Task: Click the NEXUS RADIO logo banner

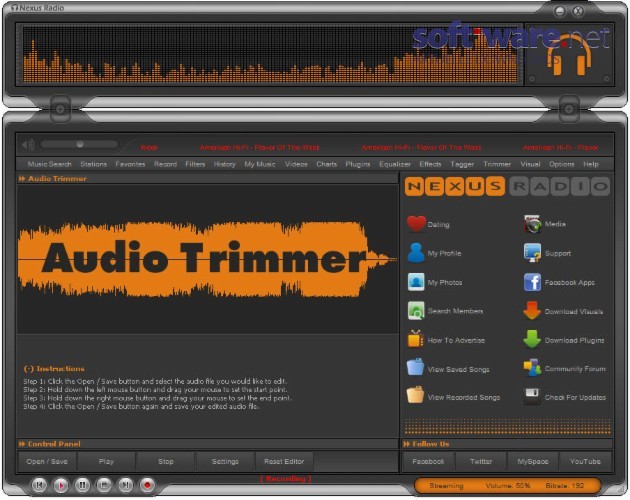Action: point(507,186)
